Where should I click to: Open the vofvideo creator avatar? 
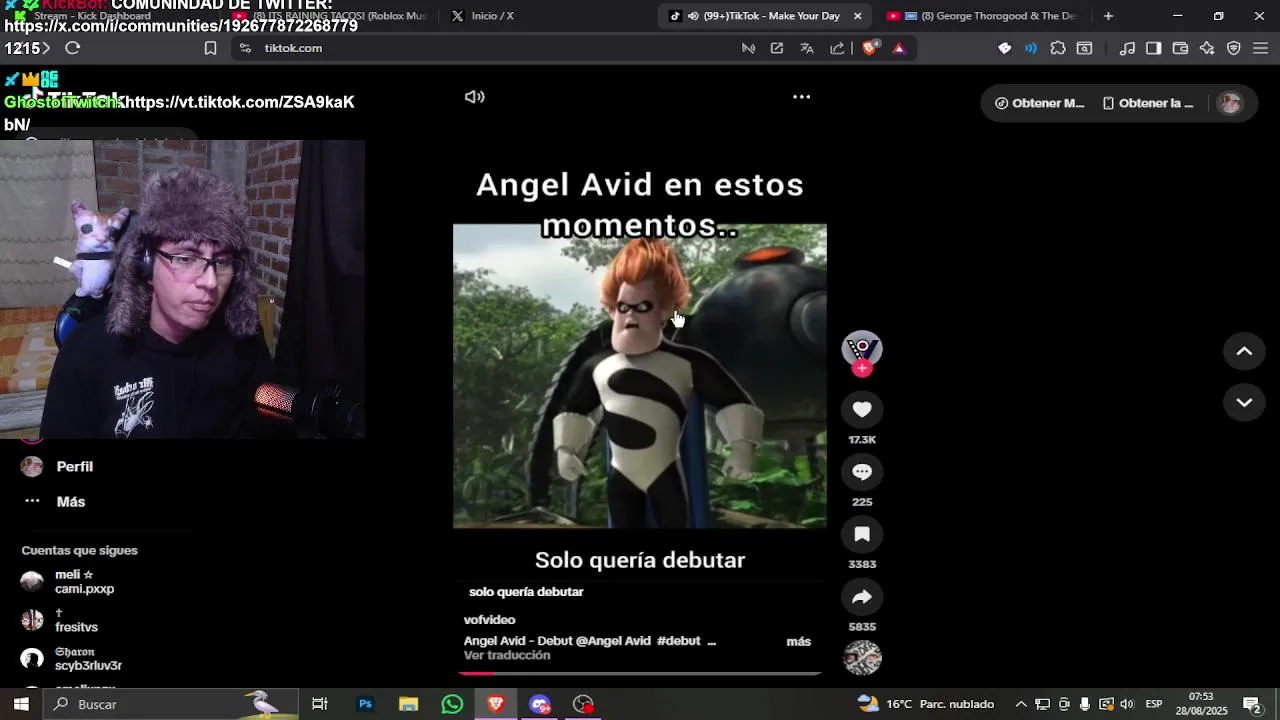coord(862,347)
